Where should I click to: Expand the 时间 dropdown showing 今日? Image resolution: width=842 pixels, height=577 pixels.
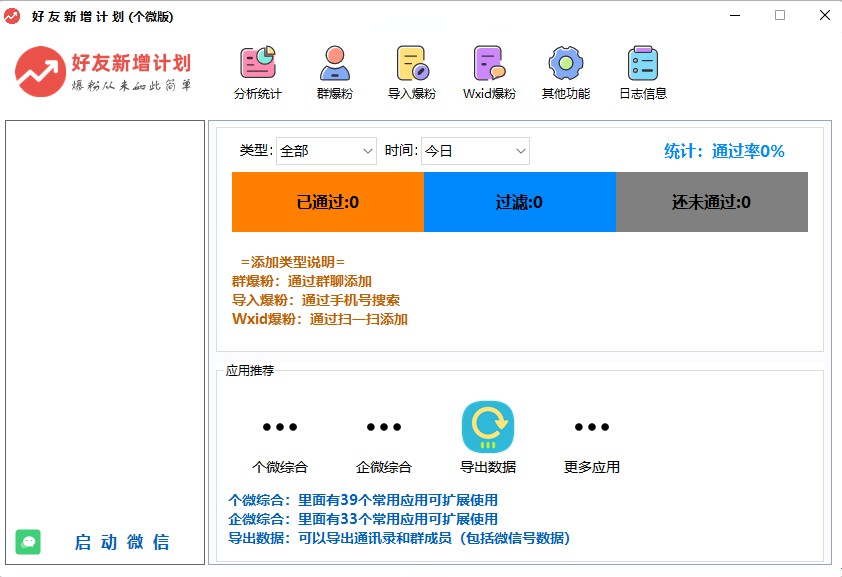coord(475,151)
